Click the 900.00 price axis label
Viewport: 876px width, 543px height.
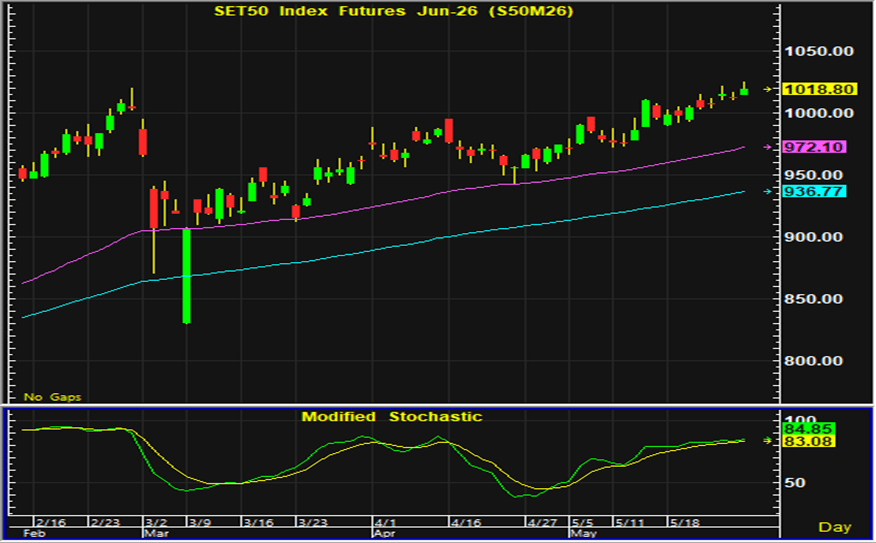(x=814, y=237)
